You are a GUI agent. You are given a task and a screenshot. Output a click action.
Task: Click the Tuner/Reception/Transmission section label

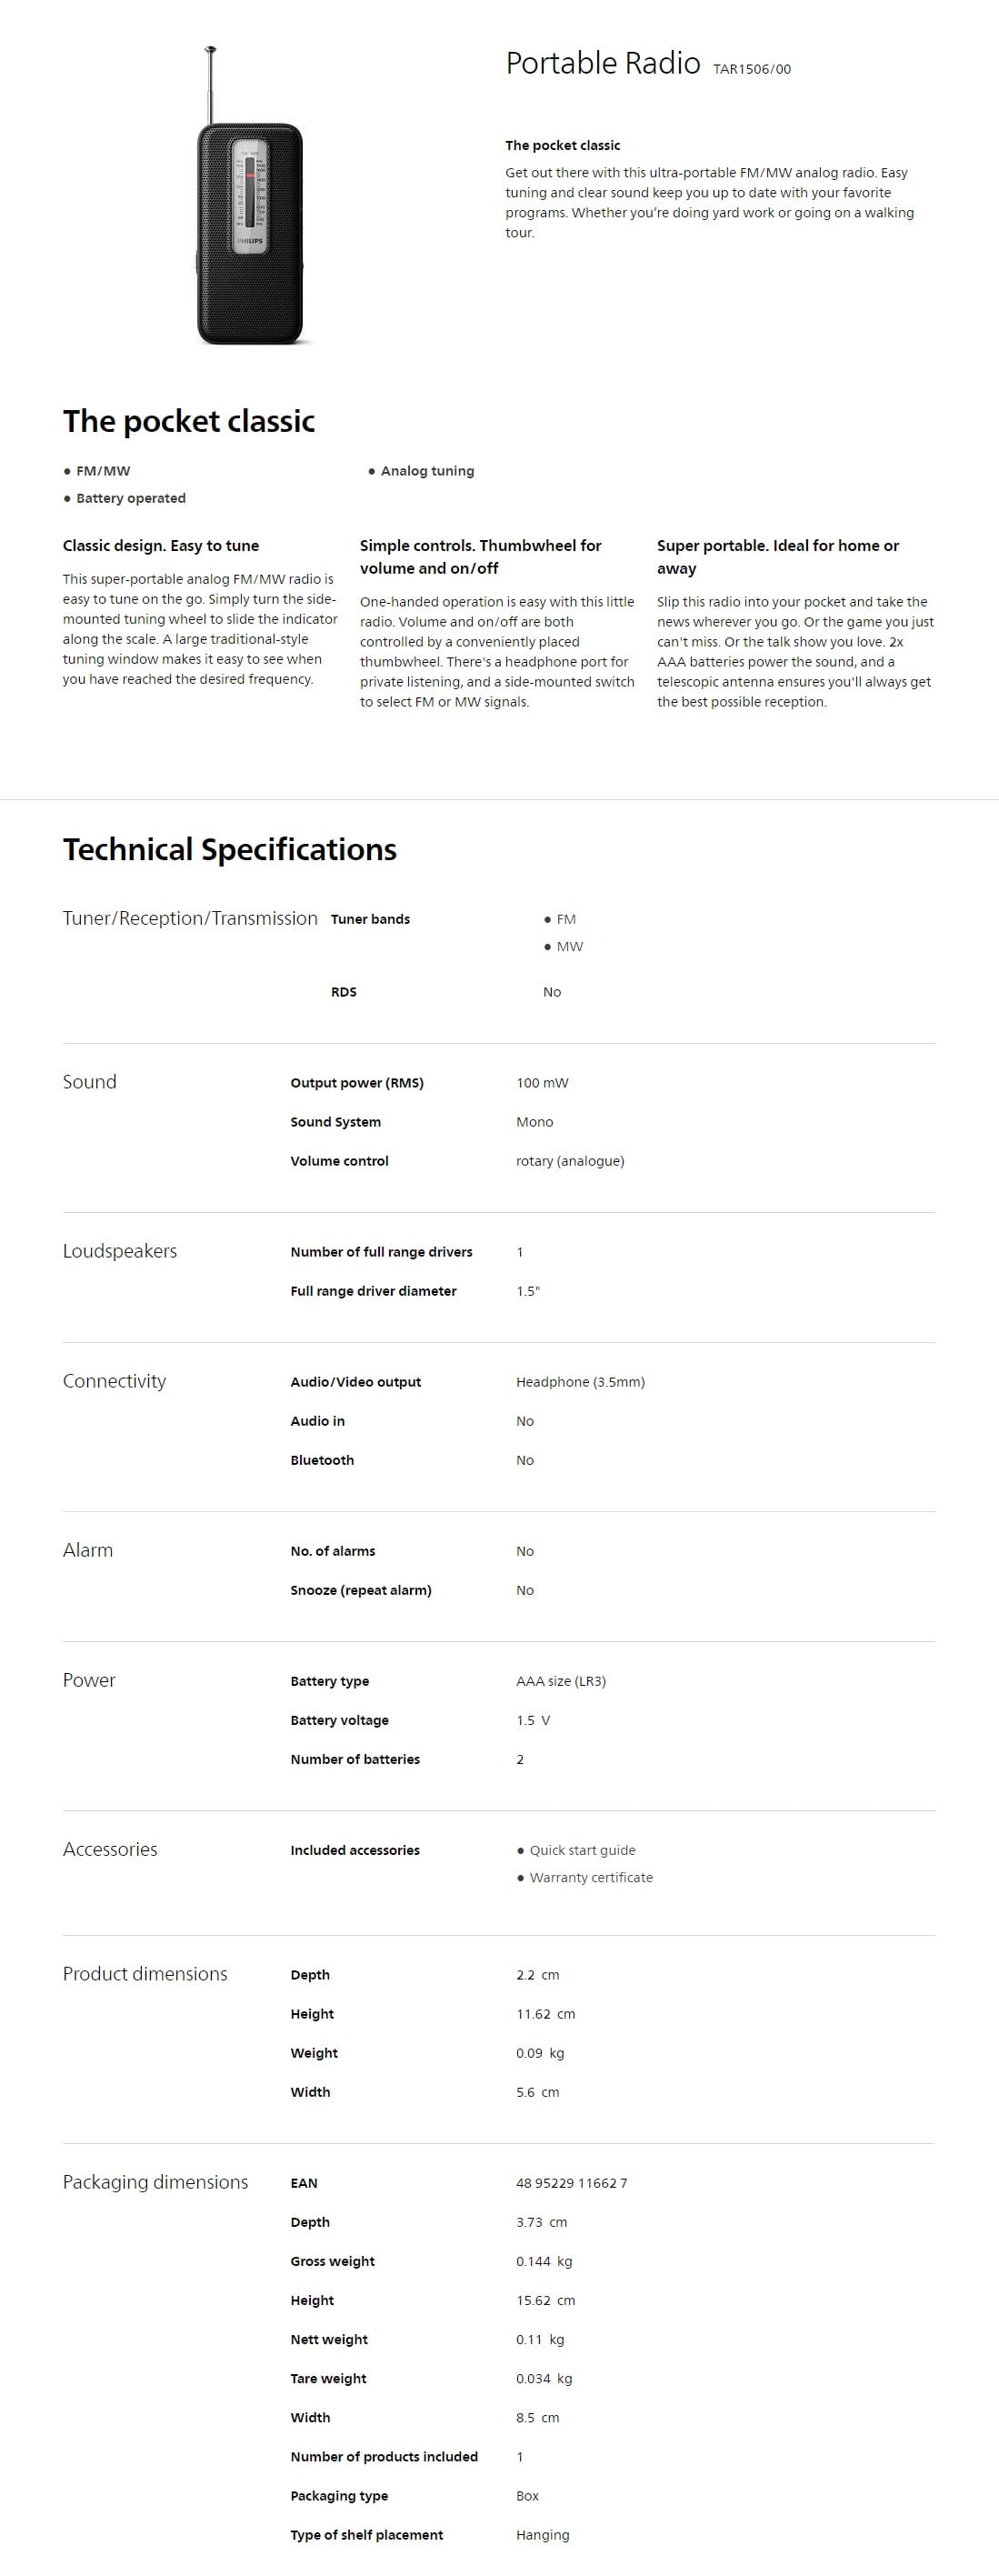(x=190, y=918)
